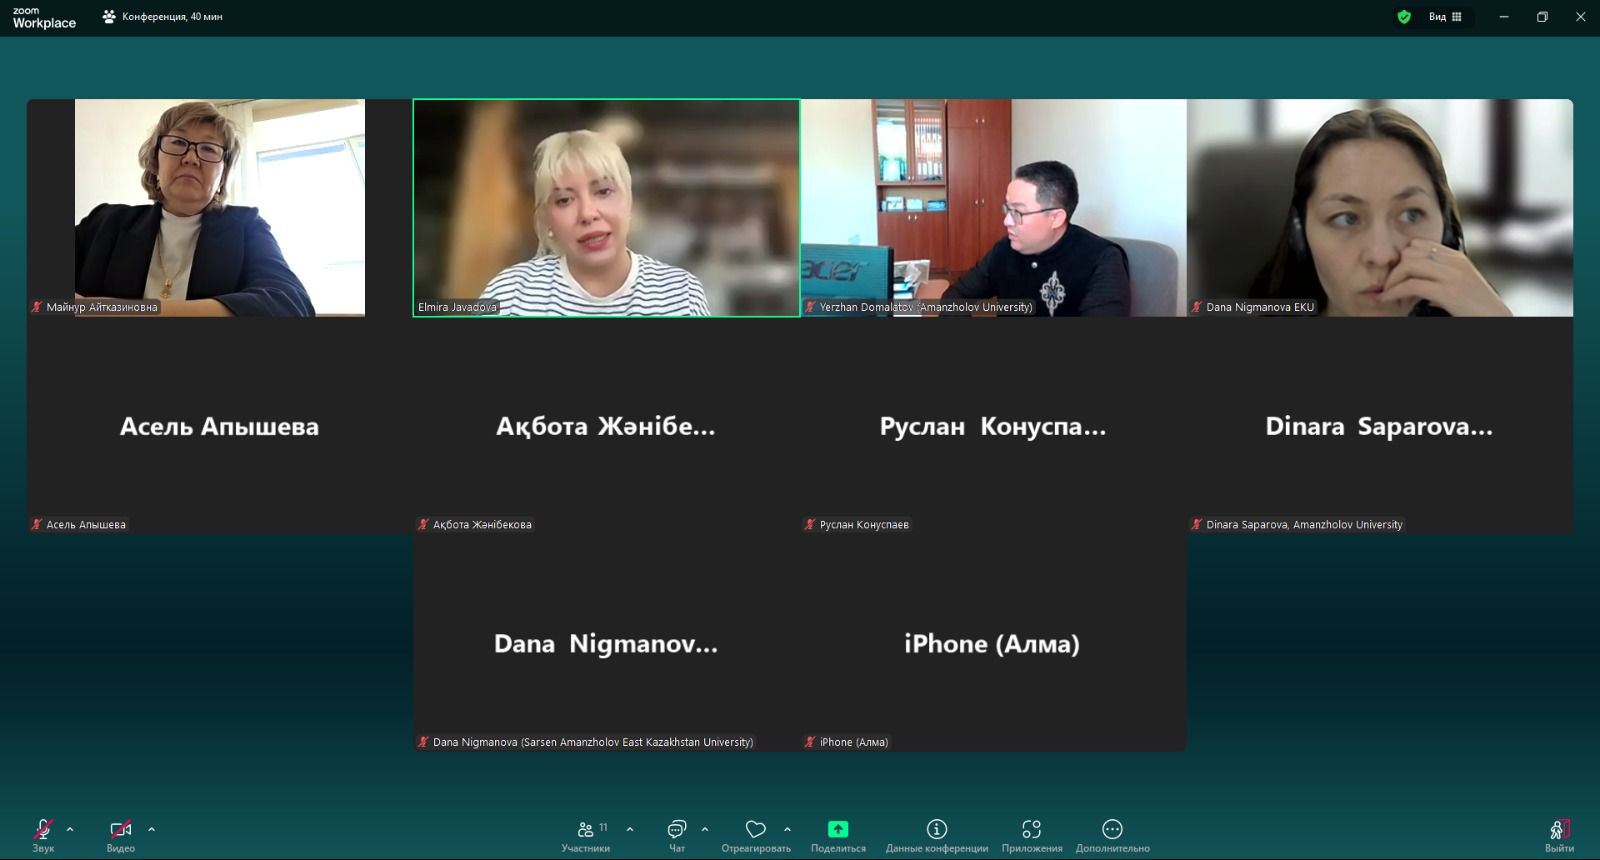Expand the reactions options chevron
The height and width of the screenshot is (860, 1600).
[788, 829]
